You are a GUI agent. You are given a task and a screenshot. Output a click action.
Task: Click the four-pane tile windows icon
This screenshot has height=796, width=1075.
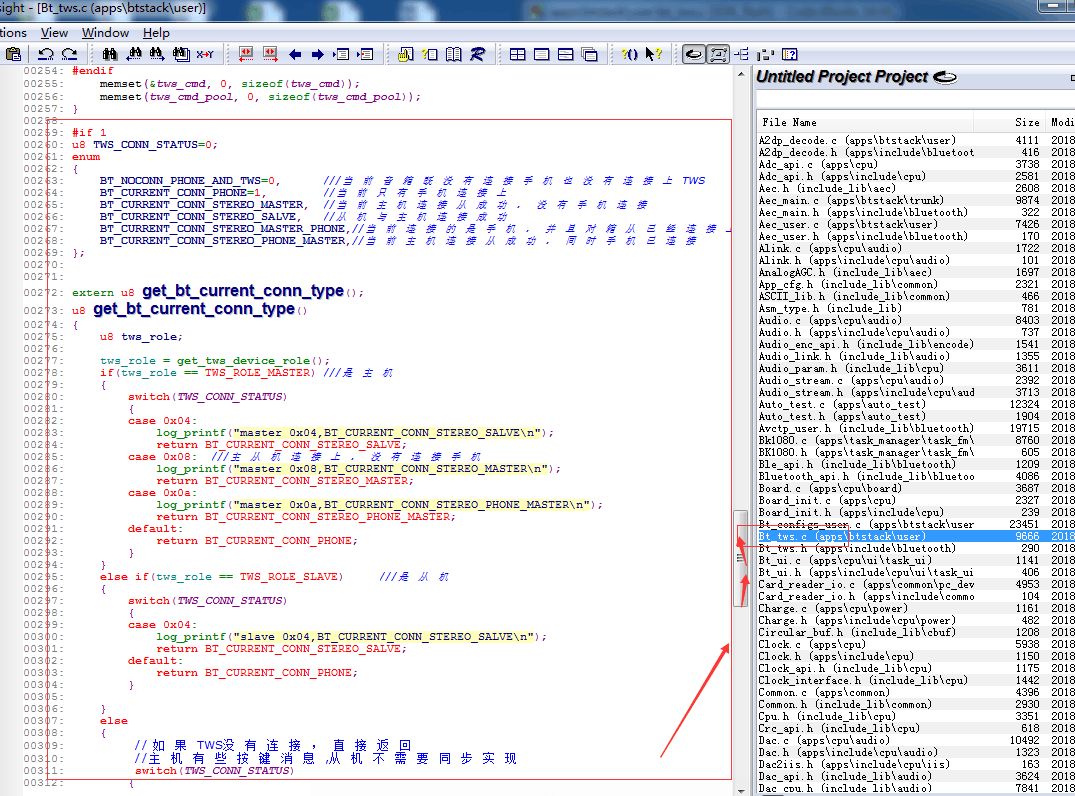click(x=518, y=54)
